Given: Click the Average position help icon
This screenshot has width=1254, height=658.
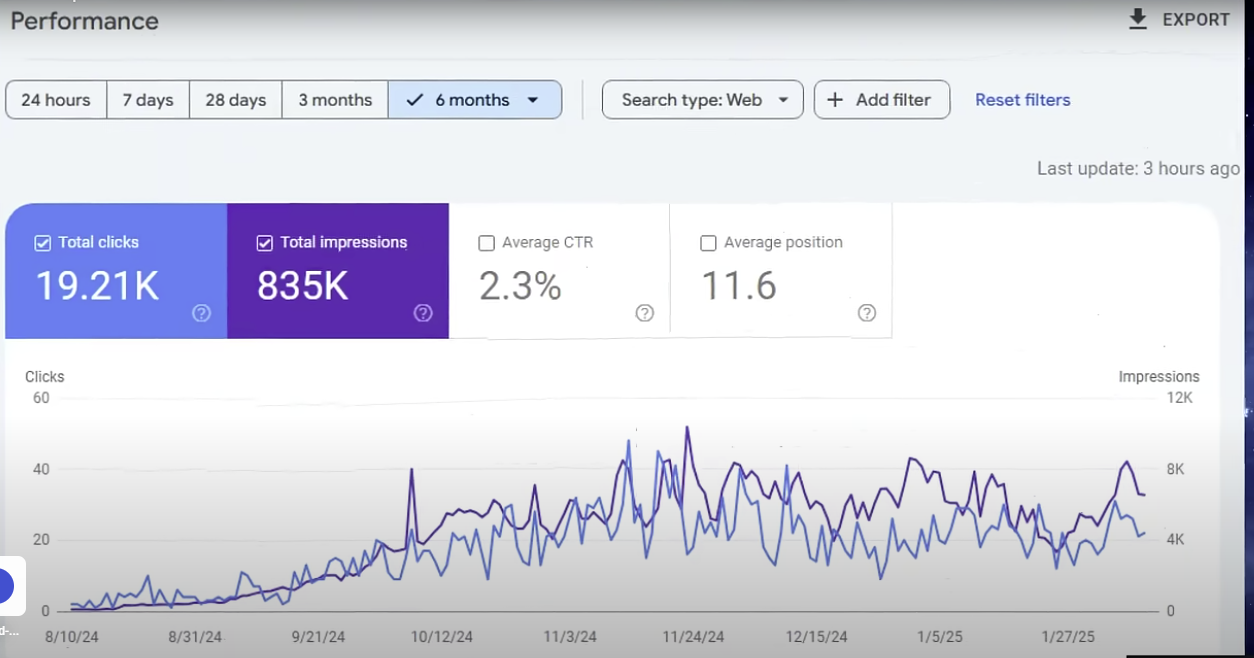Looking at the screenshot, I should pos(867,313).
